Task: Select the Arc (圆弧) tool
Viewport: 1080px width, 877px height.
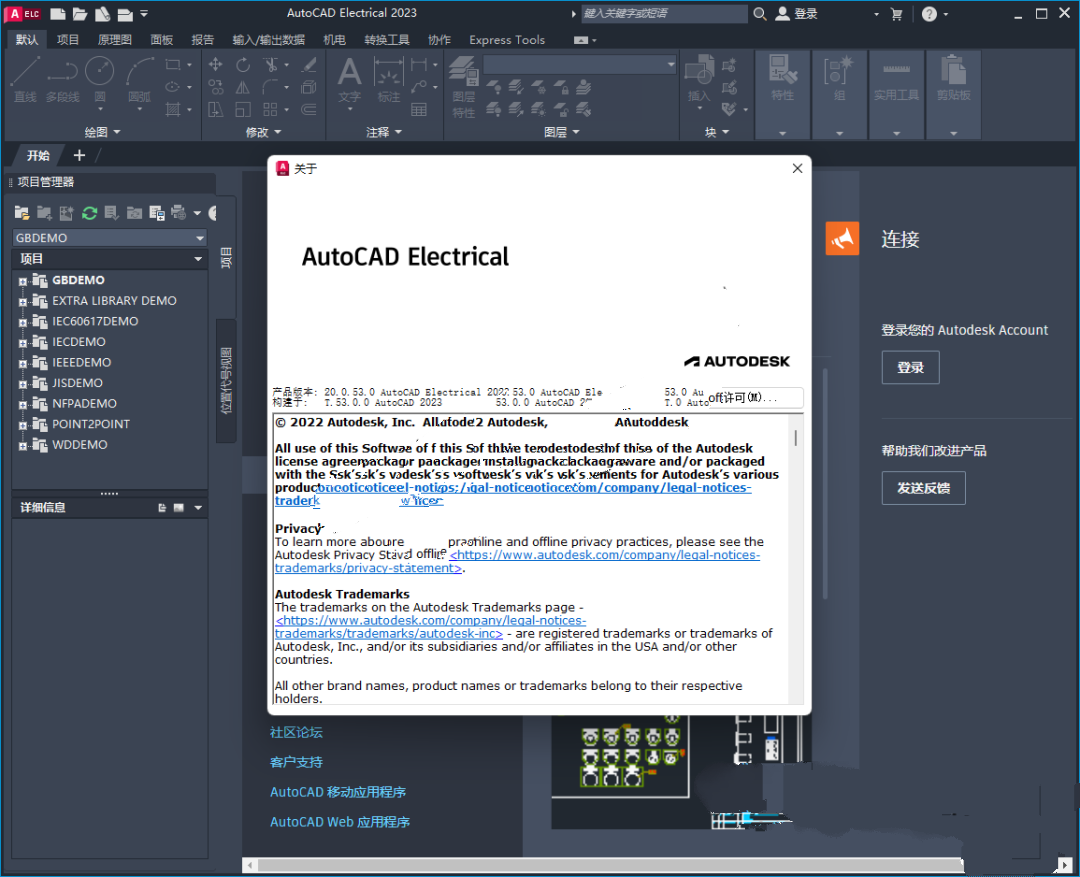Action: pos(140,79)
